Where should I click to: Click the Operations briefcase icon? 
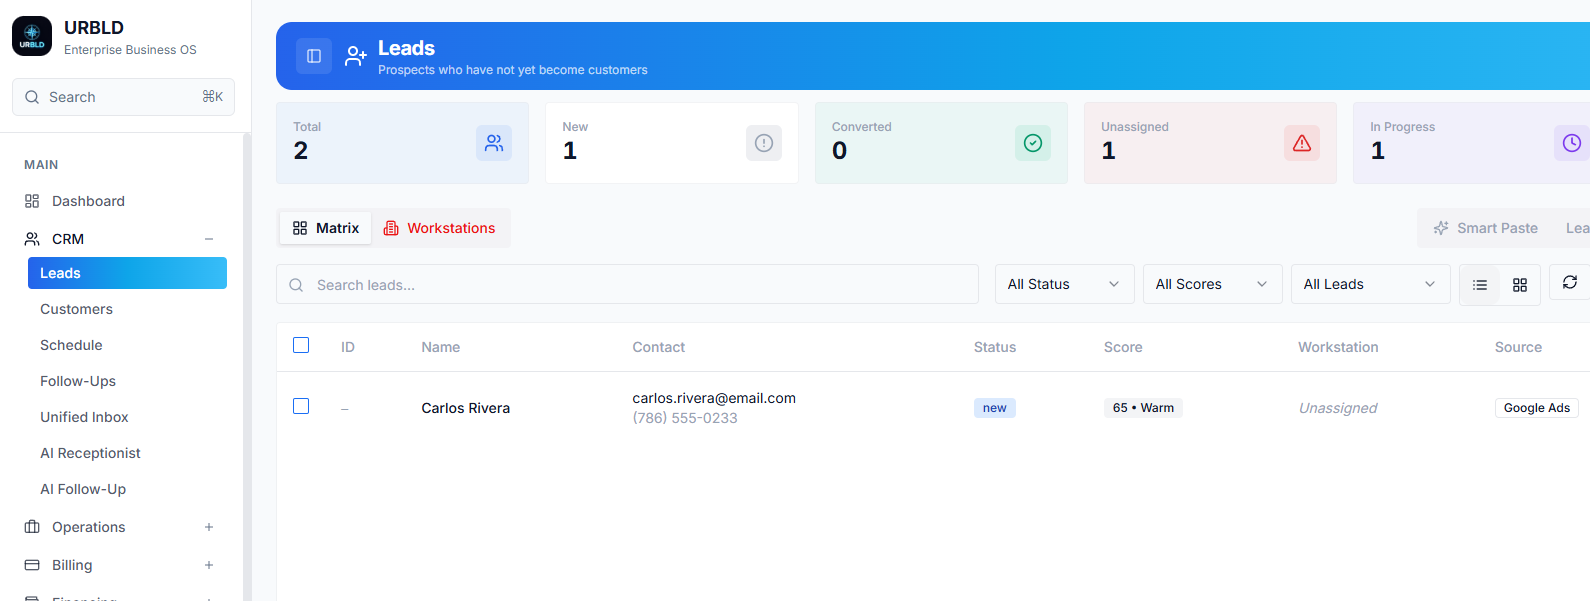(x=32, y=527)
